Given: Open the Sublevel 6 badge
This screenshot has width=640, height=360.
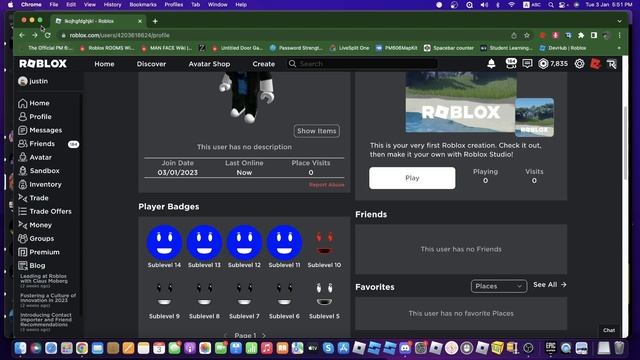Looking at the screenshot, I should click(284, 299).
